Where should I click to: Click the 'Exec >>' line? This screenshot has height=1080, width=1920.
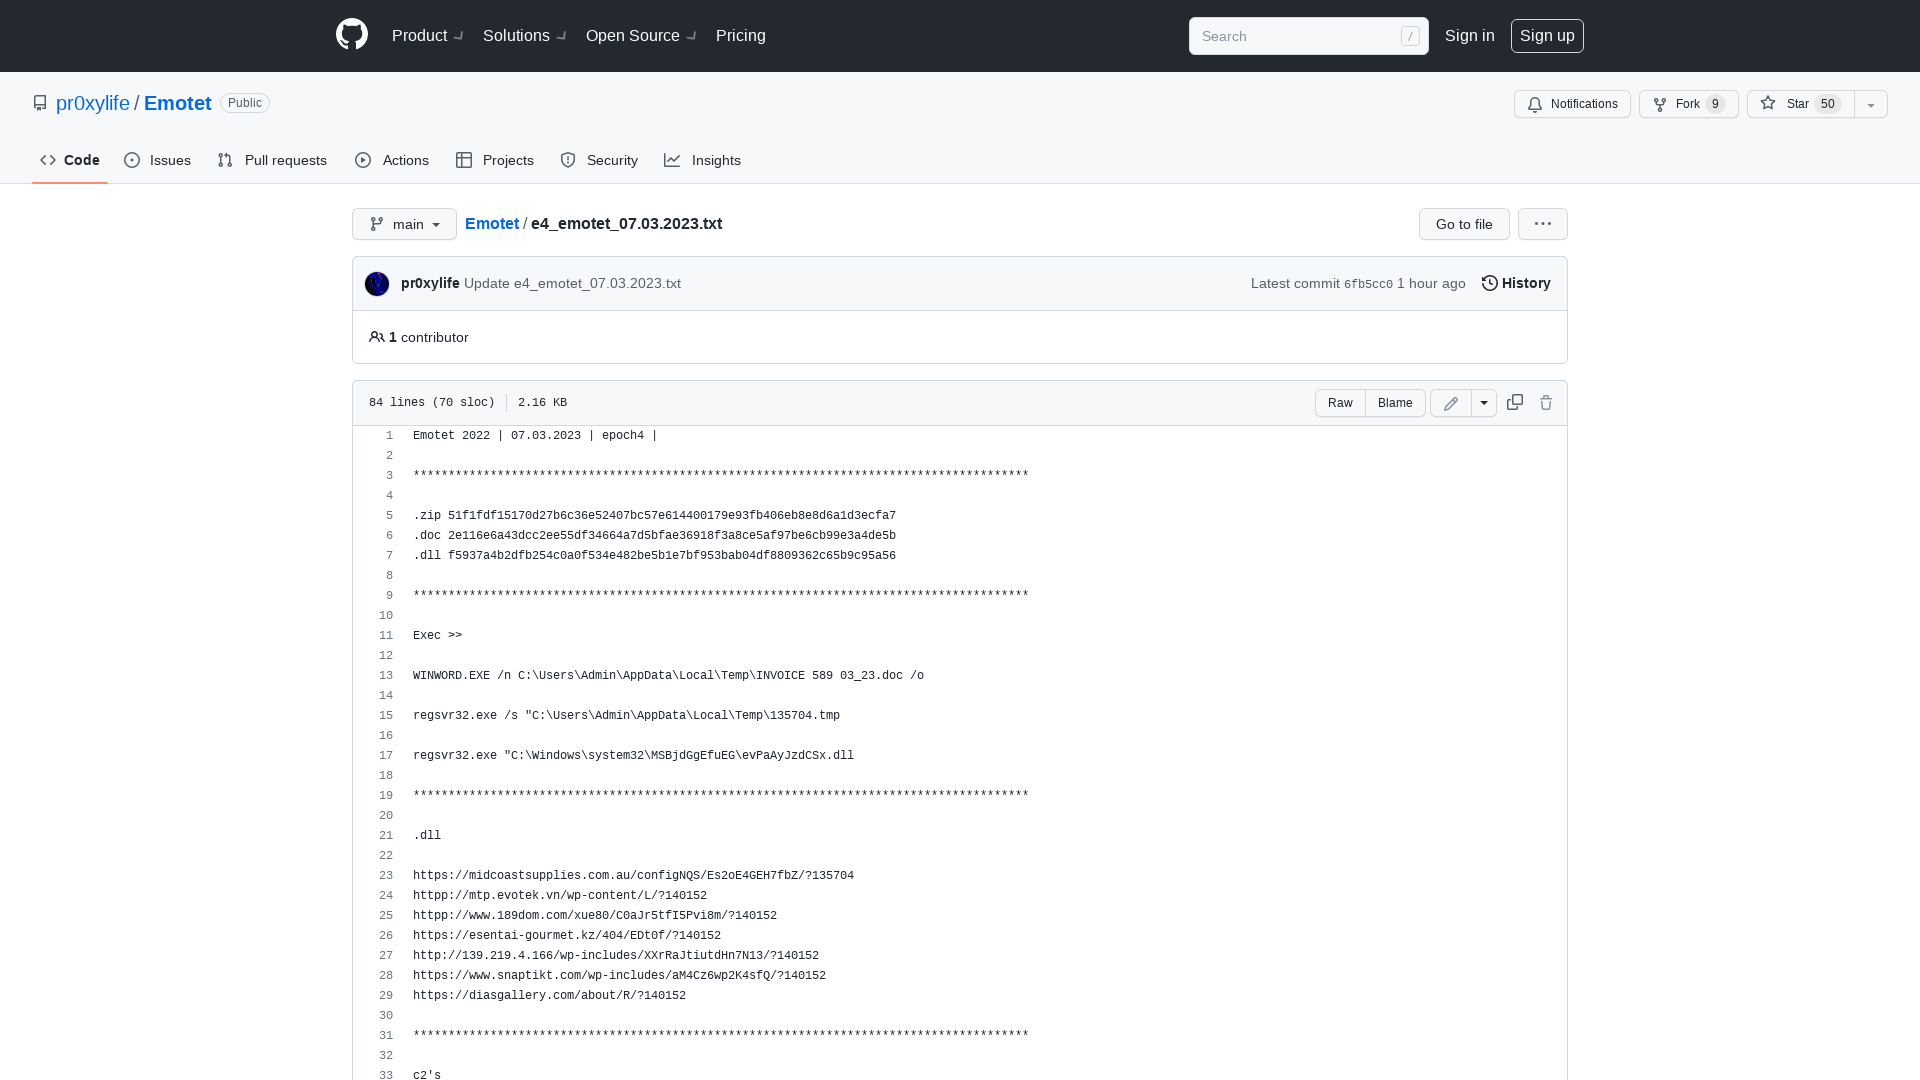[x=437, y=636]
